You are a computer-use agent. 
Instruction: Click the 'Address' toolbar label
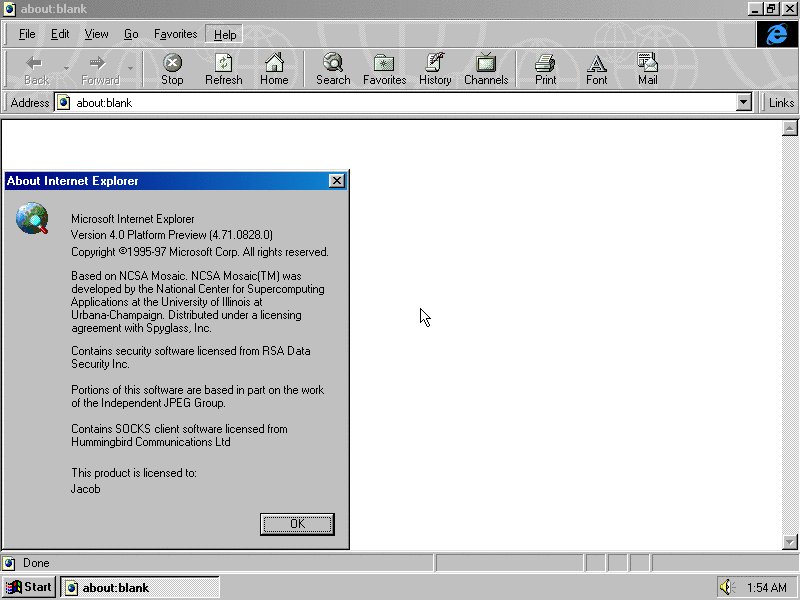[x=30, y=103]
